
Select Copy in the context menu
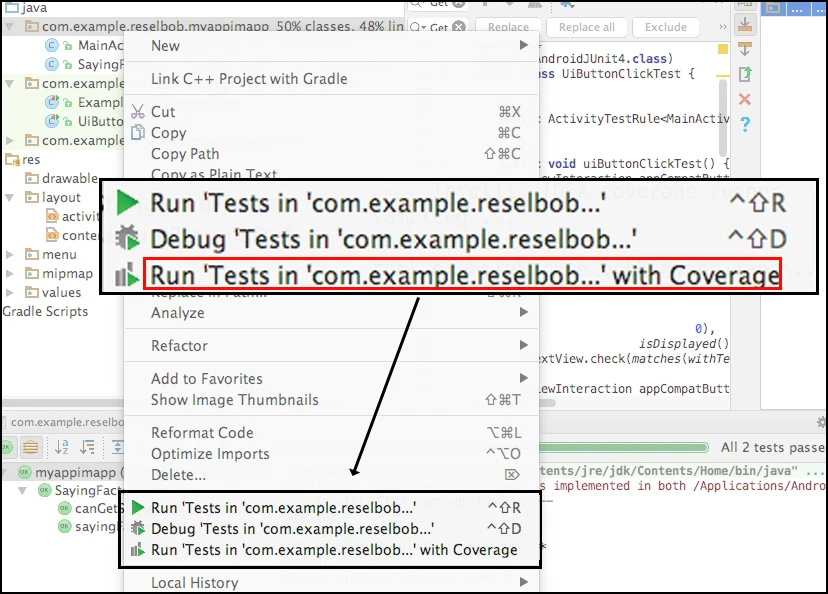(x=331, y=133)
